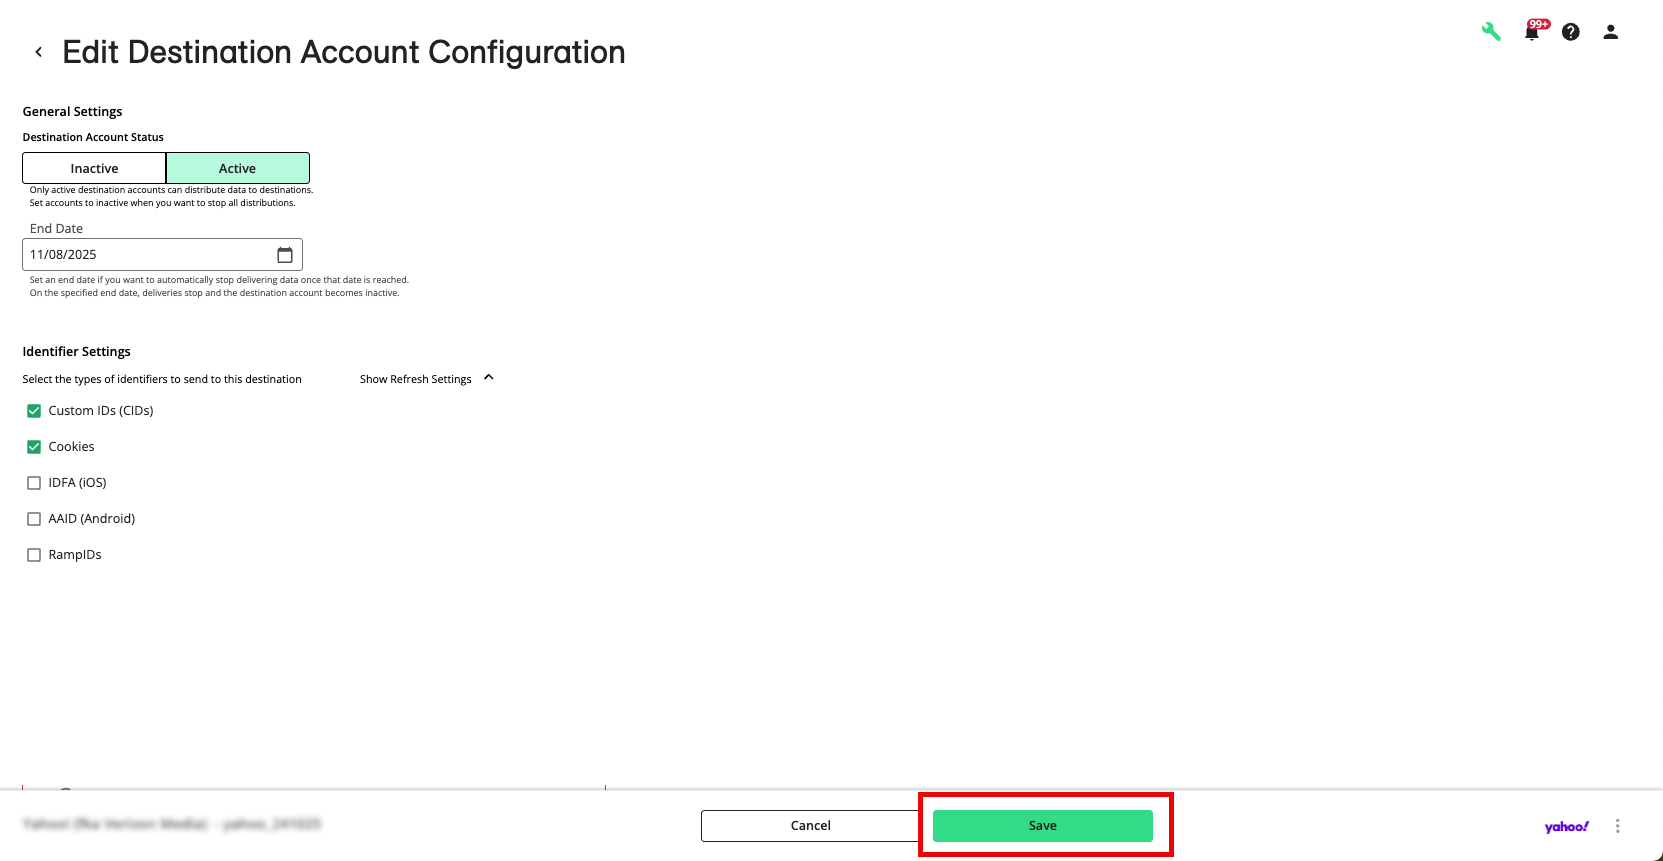
Task: Open the End Date calendar picker
Action: click(x=285, y=255)
